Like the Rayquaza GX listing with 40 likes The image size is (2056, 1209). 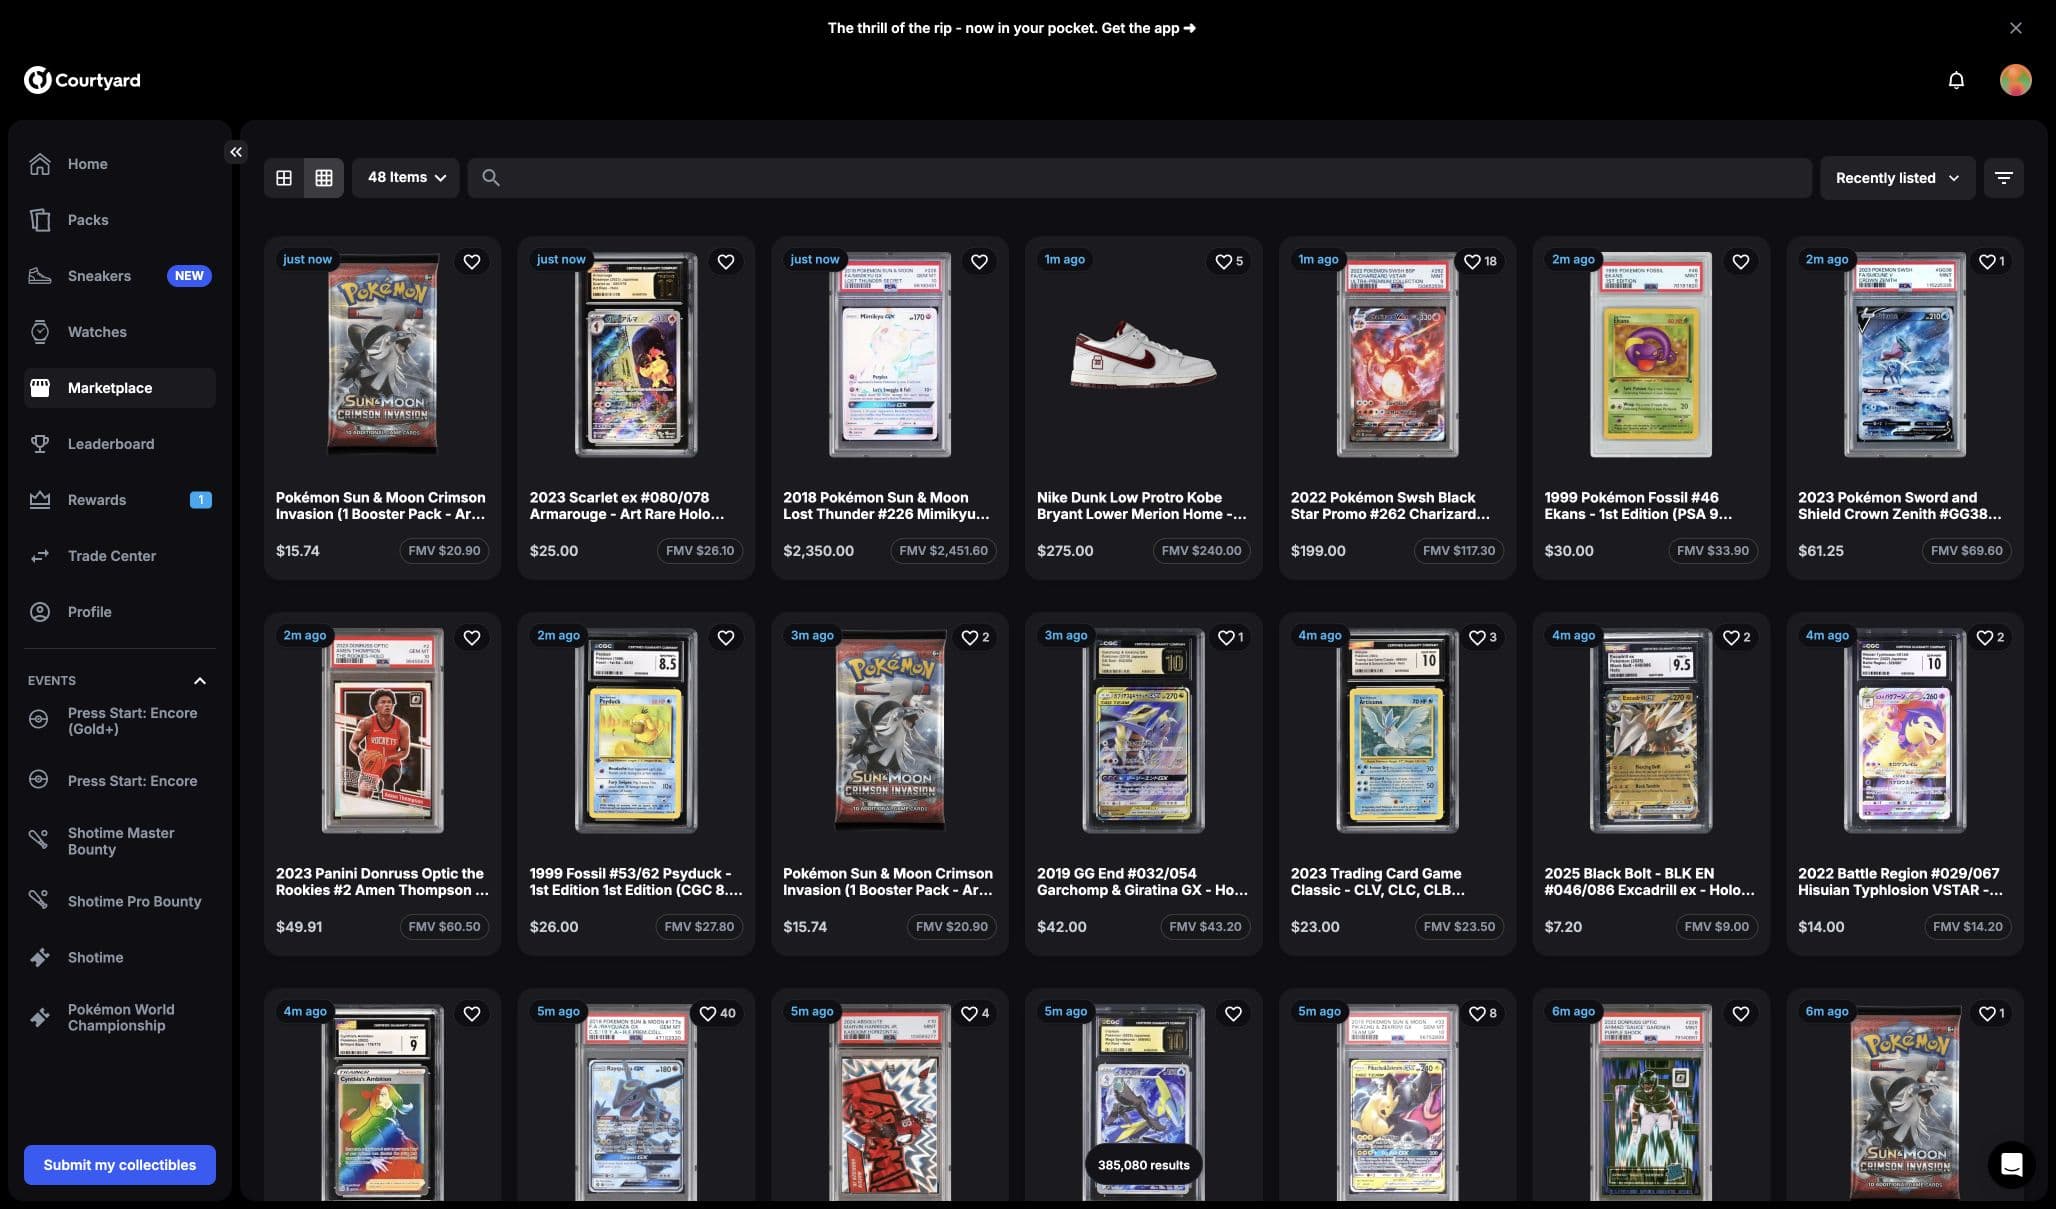pos(717,1013)
